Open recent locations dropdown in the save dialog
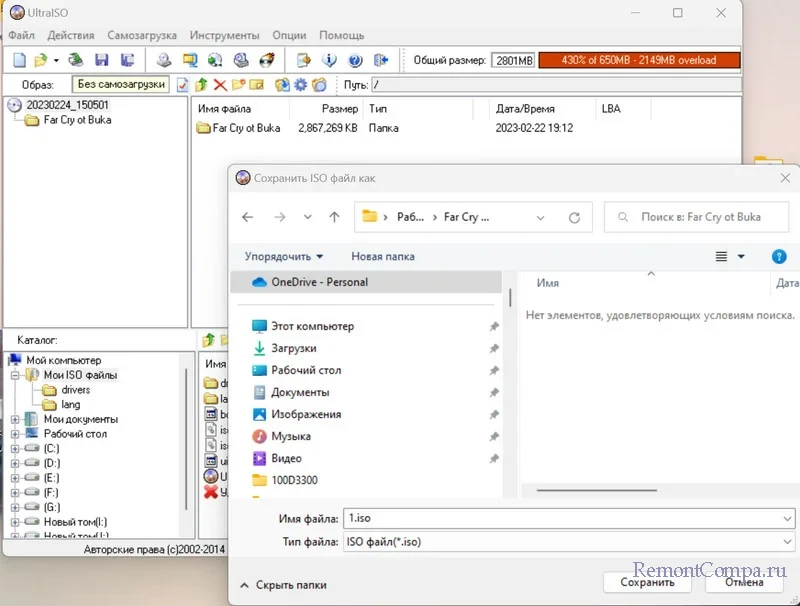The height and width of the screenshot is (606, 800). [307, 217]
